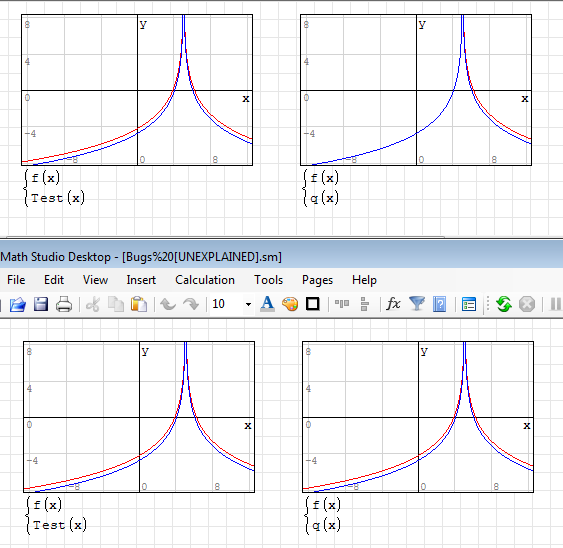This screenshot has height=548, width=563.
Task: Open the Calculation menu
Action: [x=205, y=280]
